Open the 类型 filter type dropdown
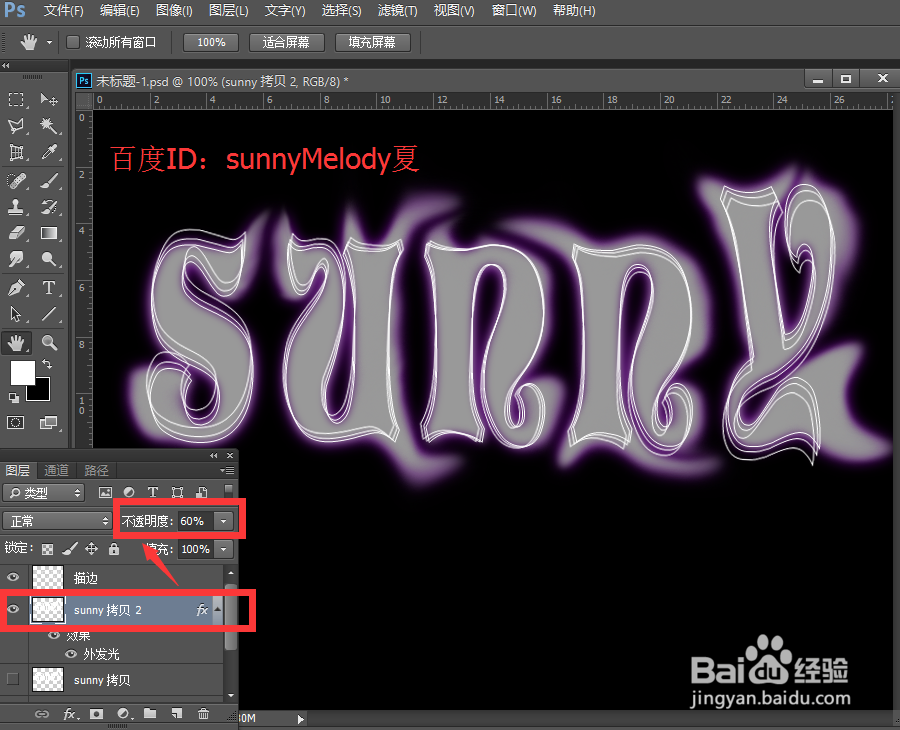This screenshot has width=900, height=730. 44,493
